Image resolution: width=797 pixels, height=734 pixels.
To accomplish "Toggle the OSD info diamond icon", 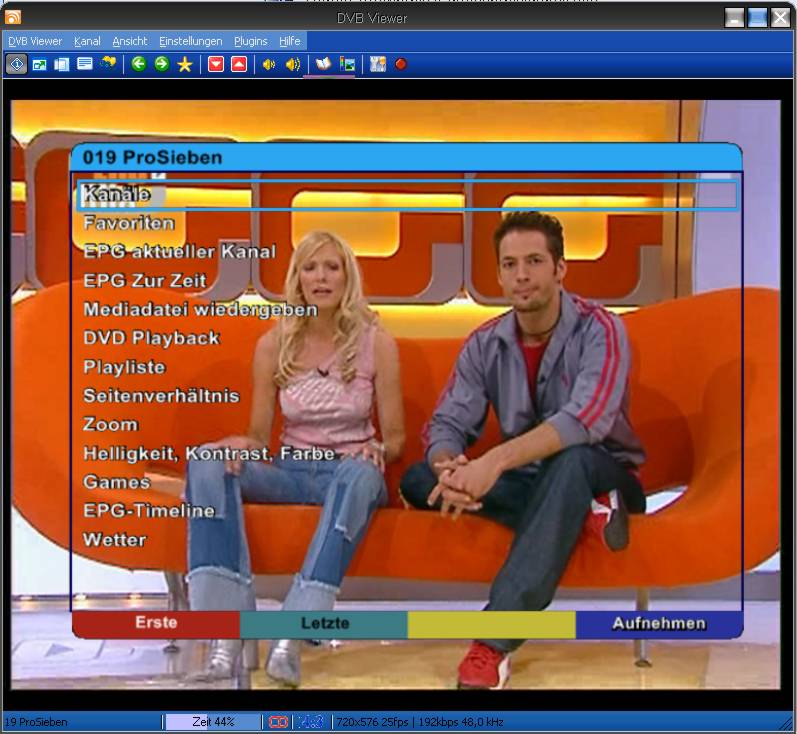I will tap(17, 65).
